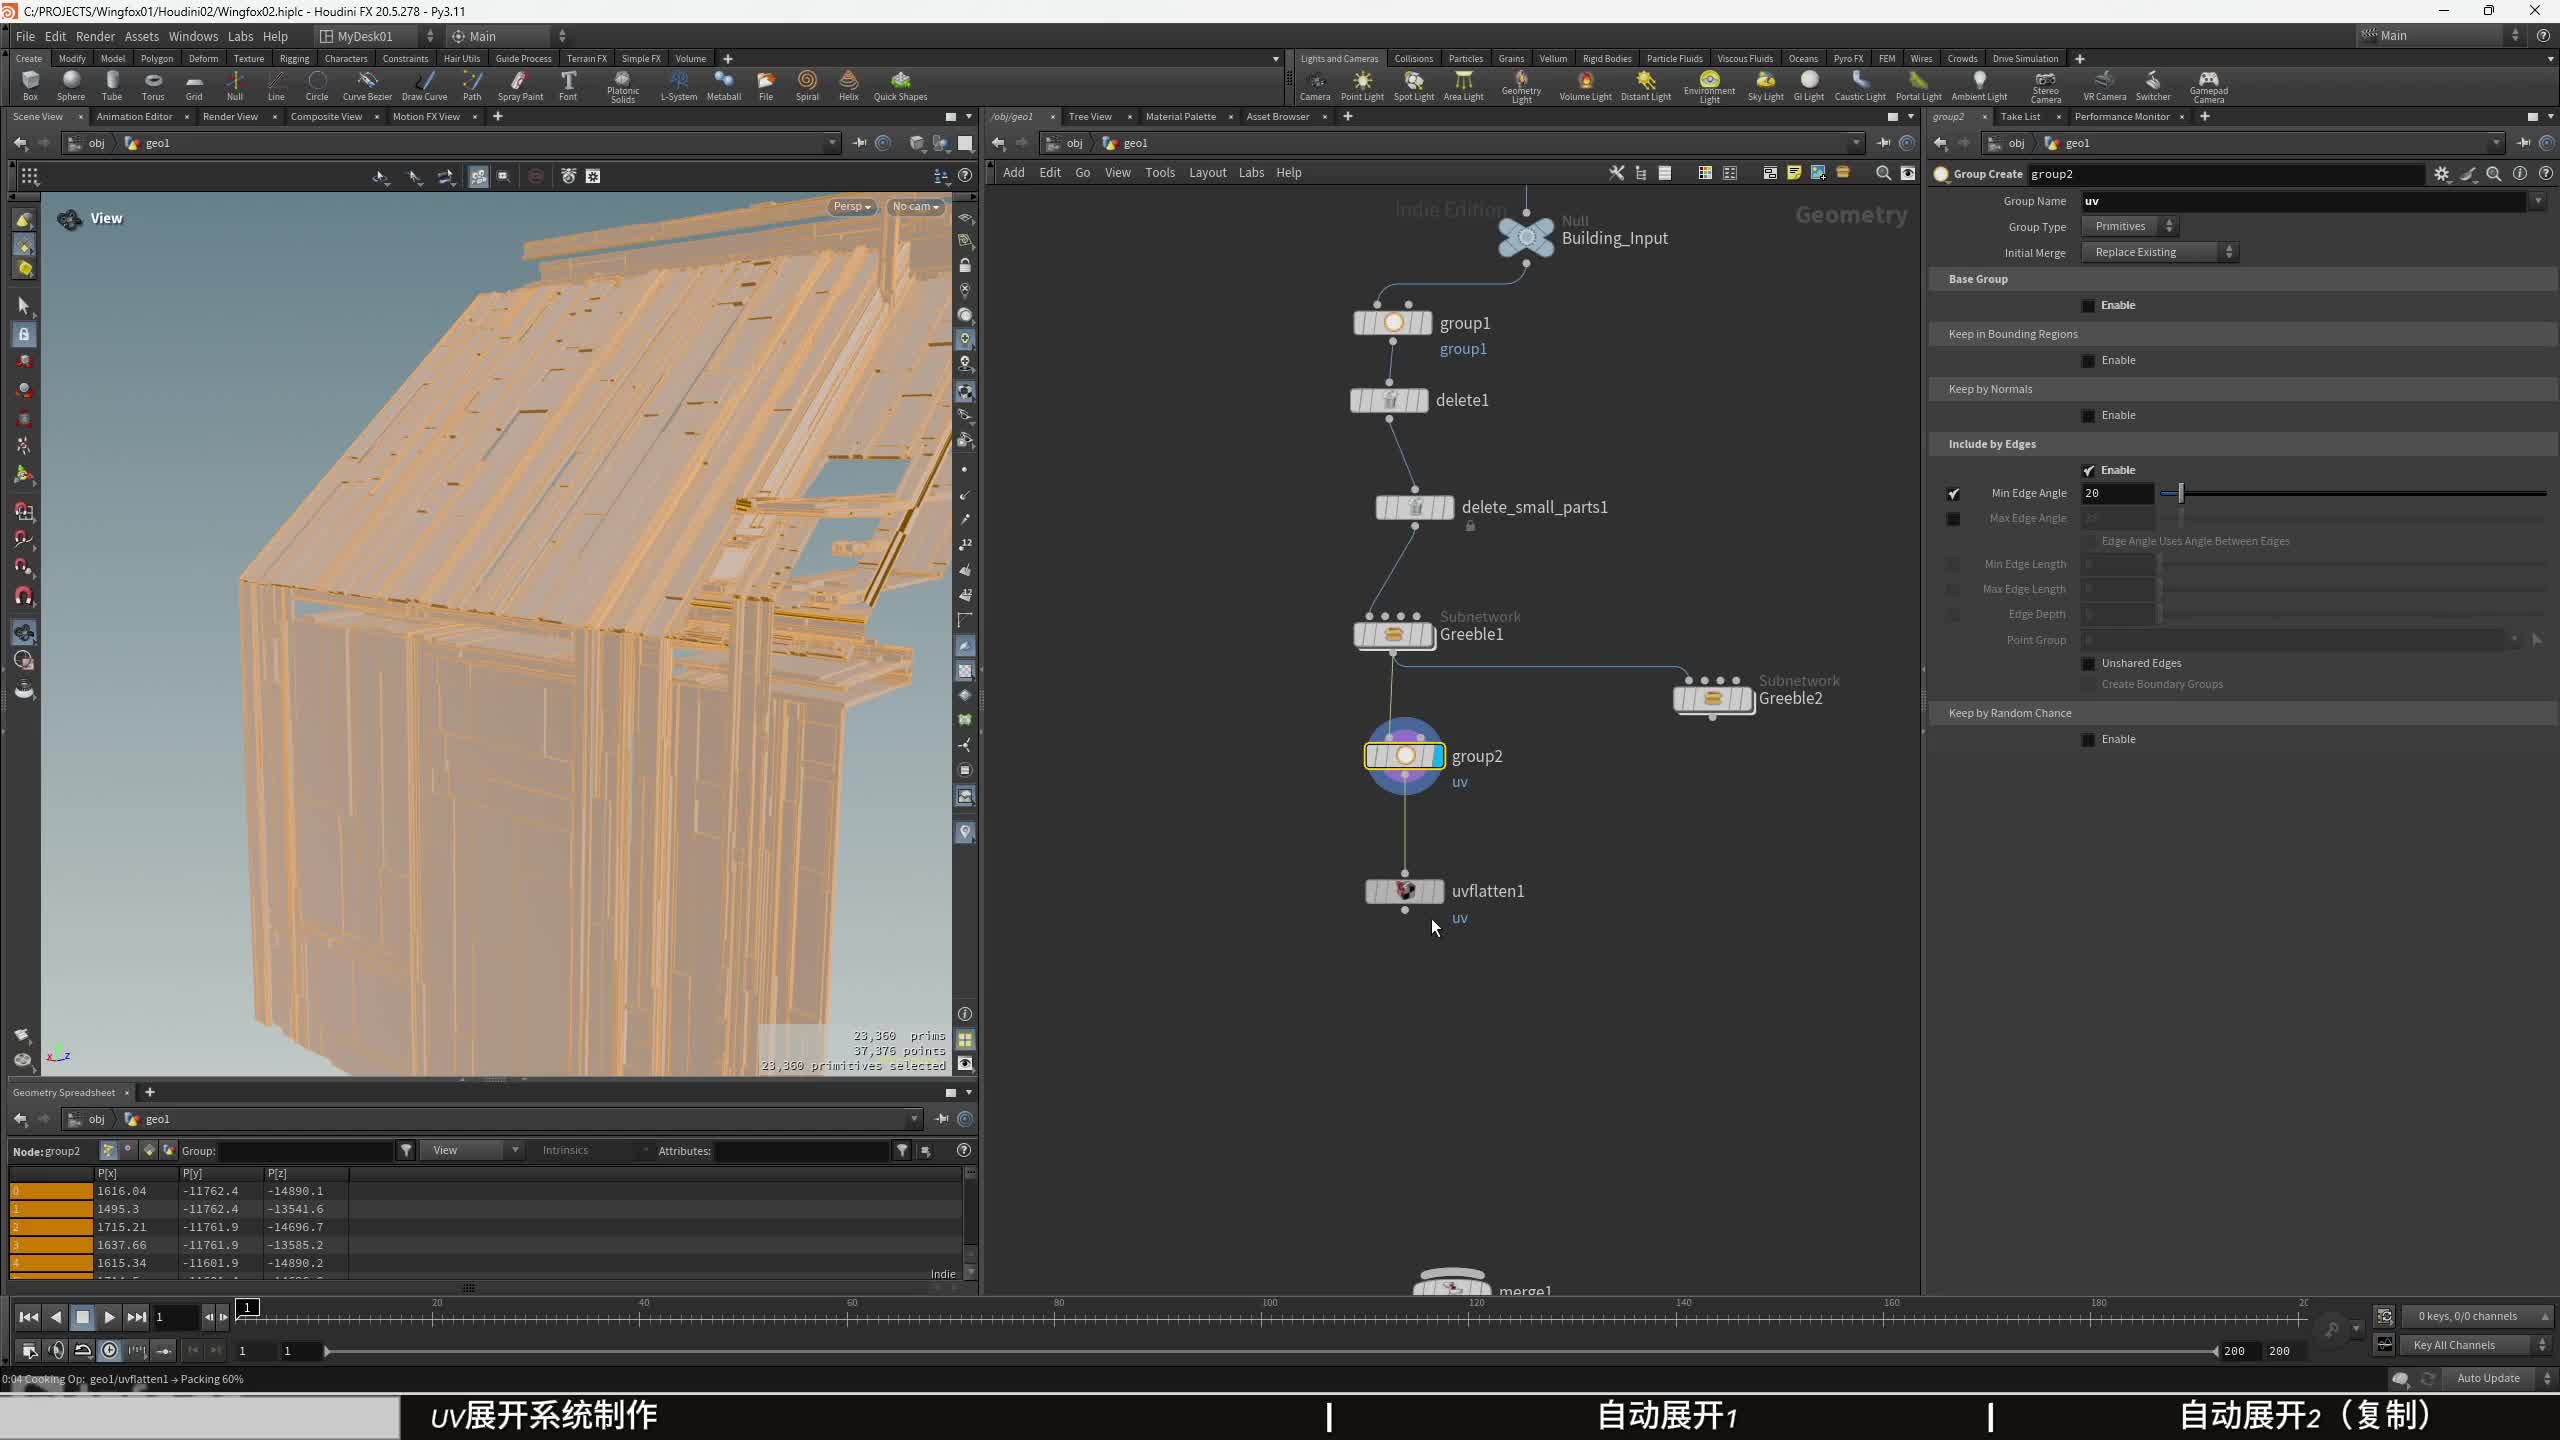
Task: Open Layout menu in network editor
Action: (1207, 173)
